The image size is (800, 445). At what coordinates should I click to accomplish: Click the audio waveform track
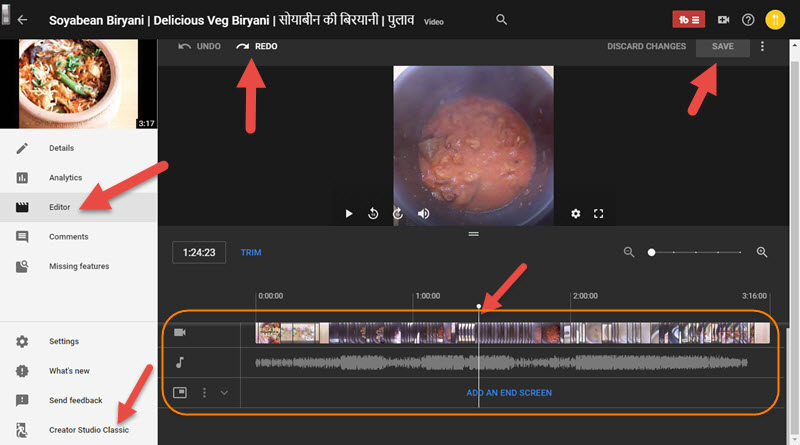point(501,363)
